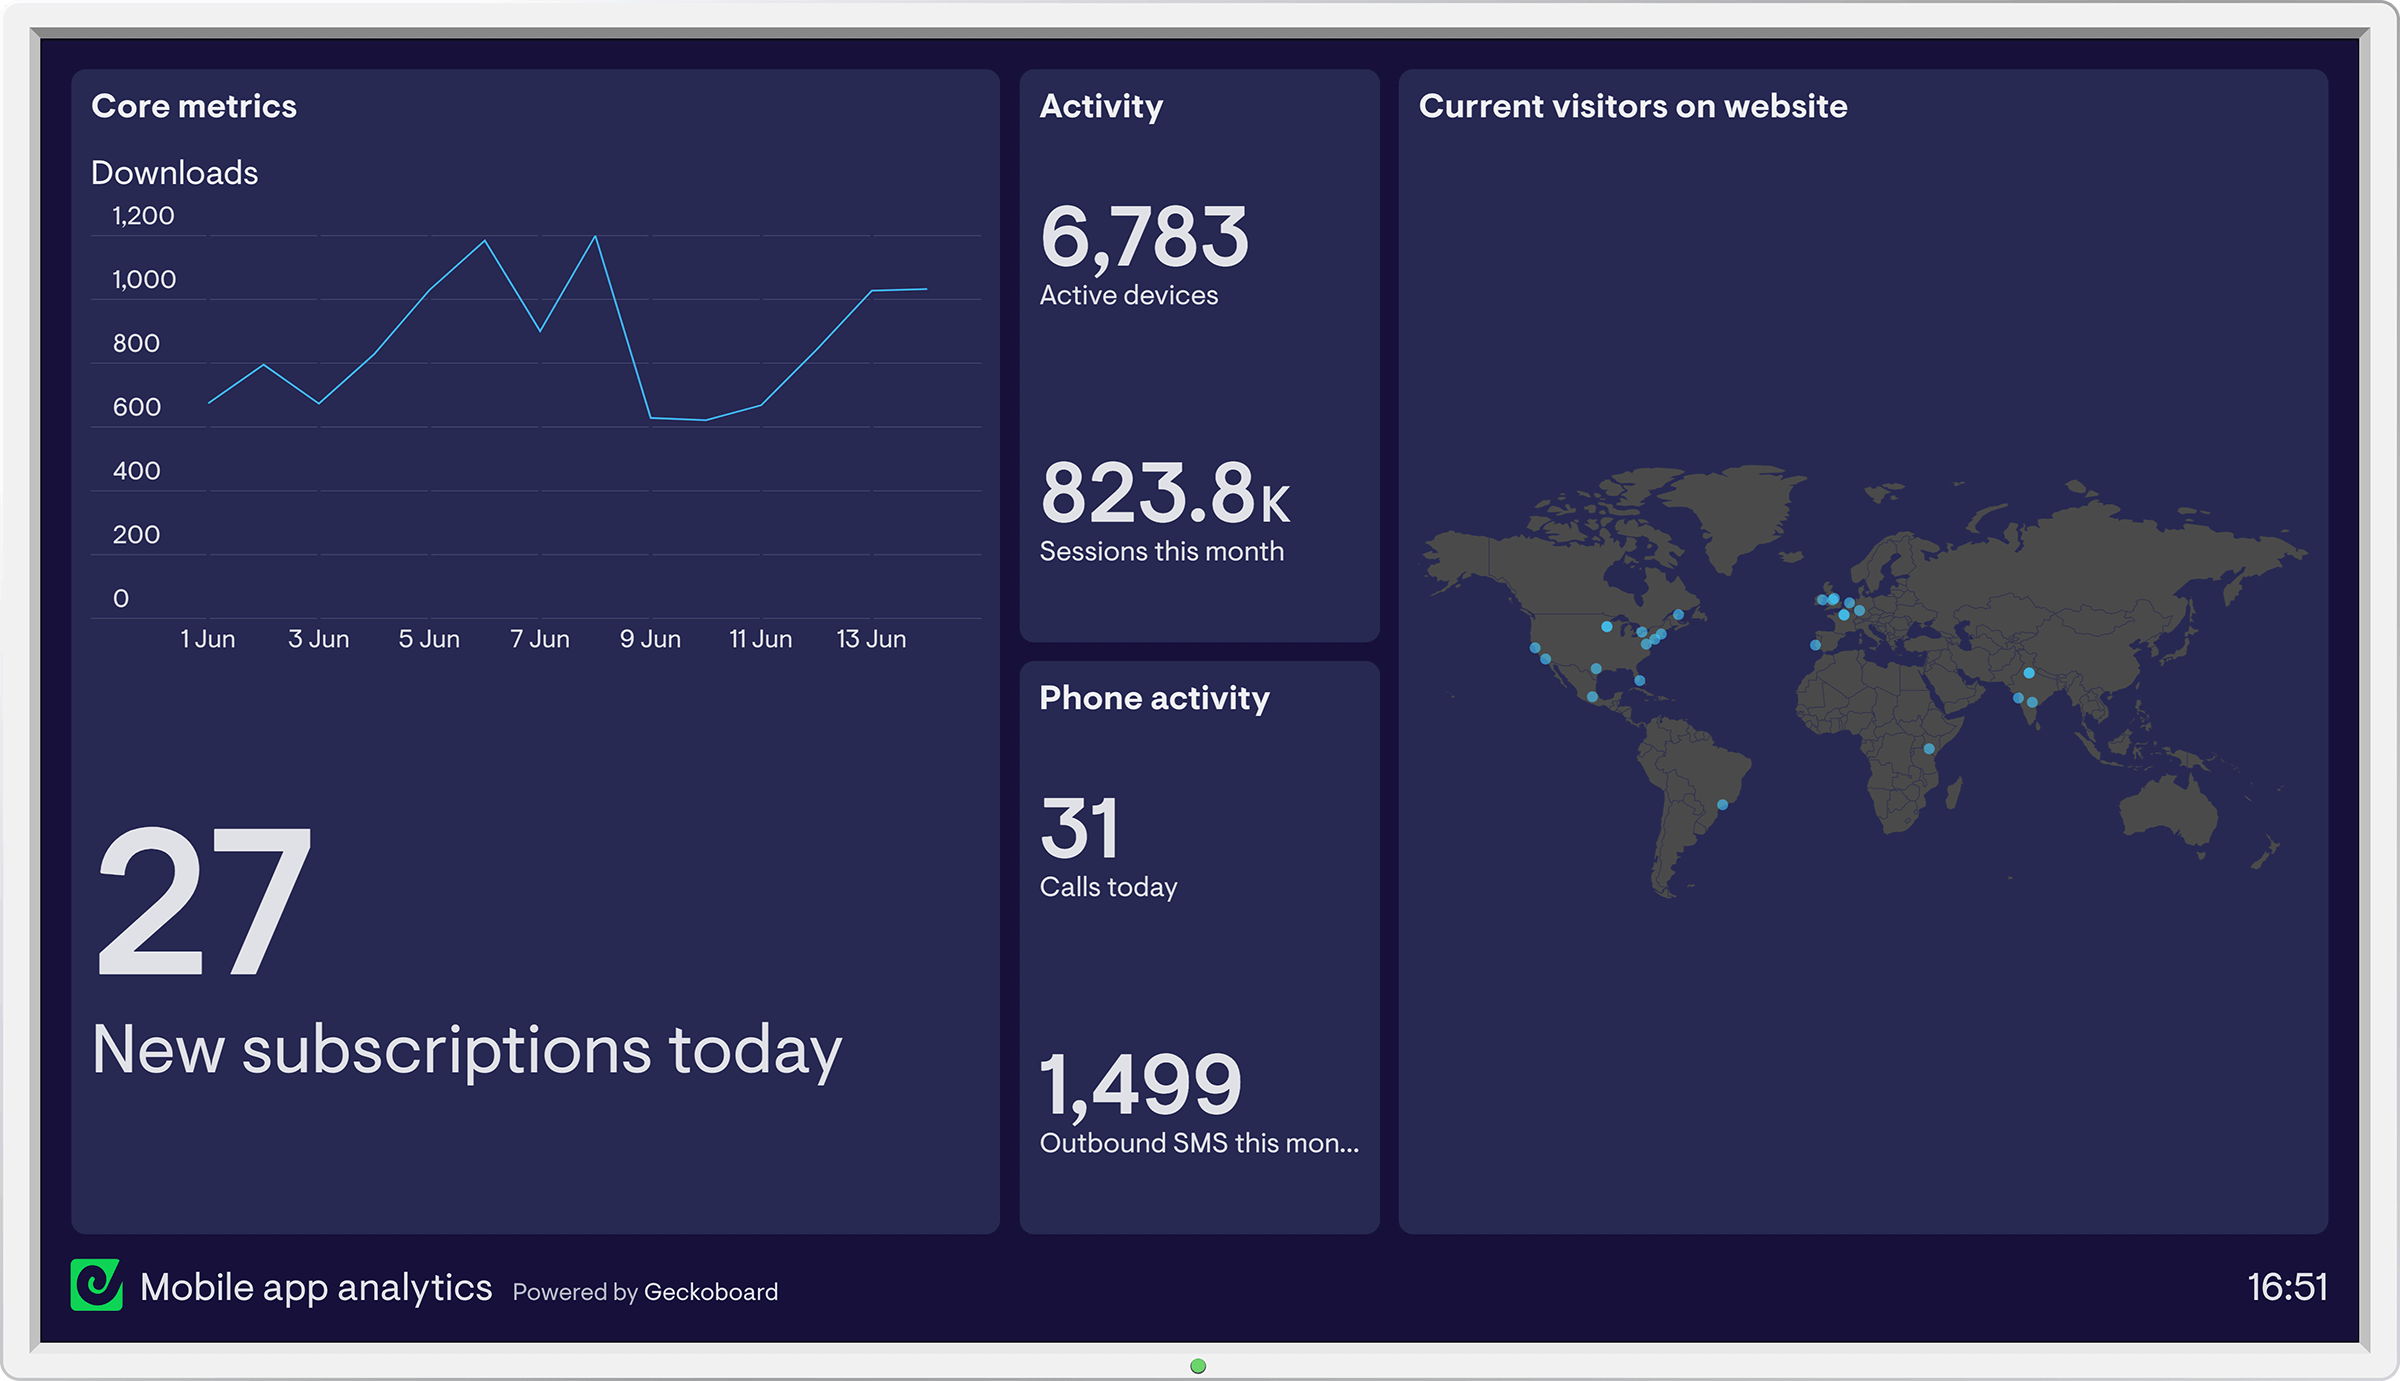This screenshot has height=1381, width=2400.
Task: Click the Mobile app analytics title
Action: click(316, 1287)
